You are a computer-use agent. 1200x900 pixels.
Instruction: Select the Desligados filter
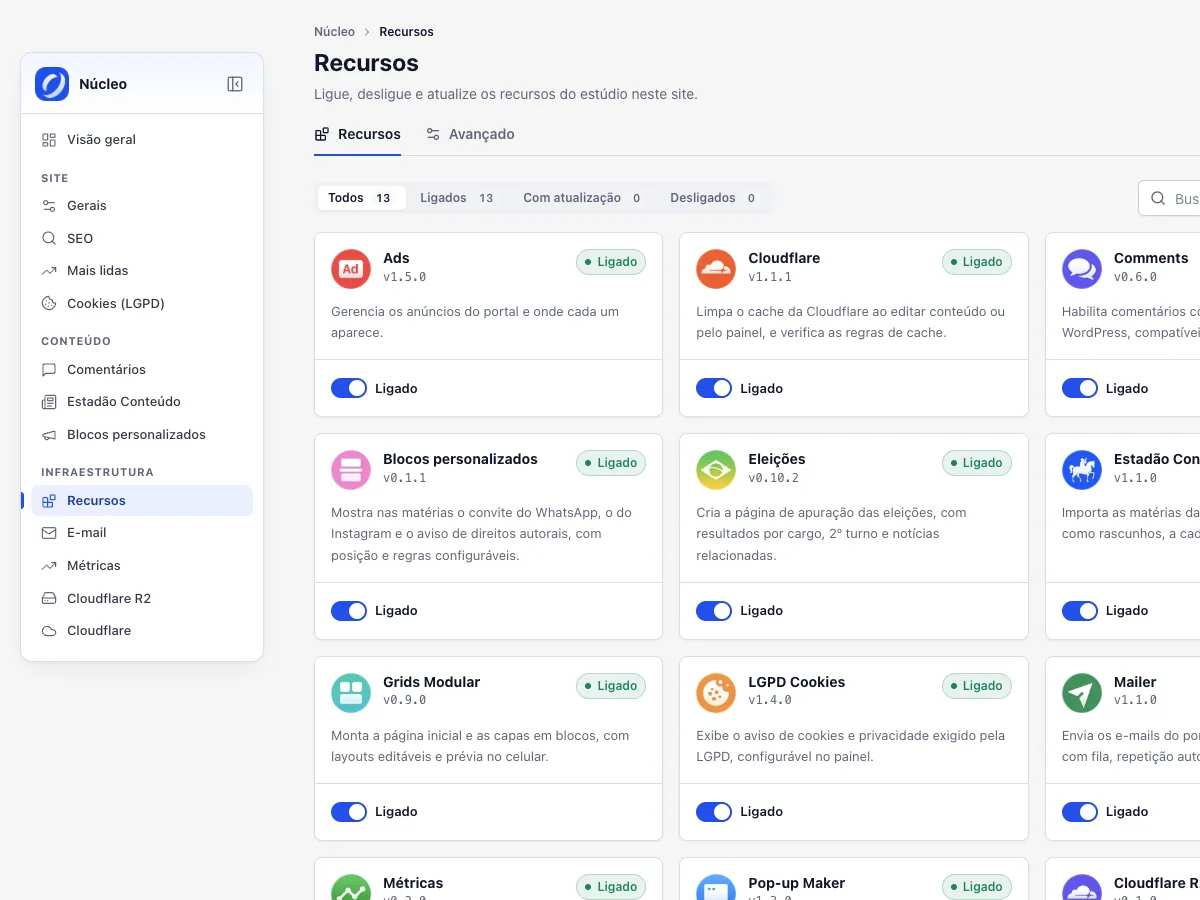[x=714, y=198]
